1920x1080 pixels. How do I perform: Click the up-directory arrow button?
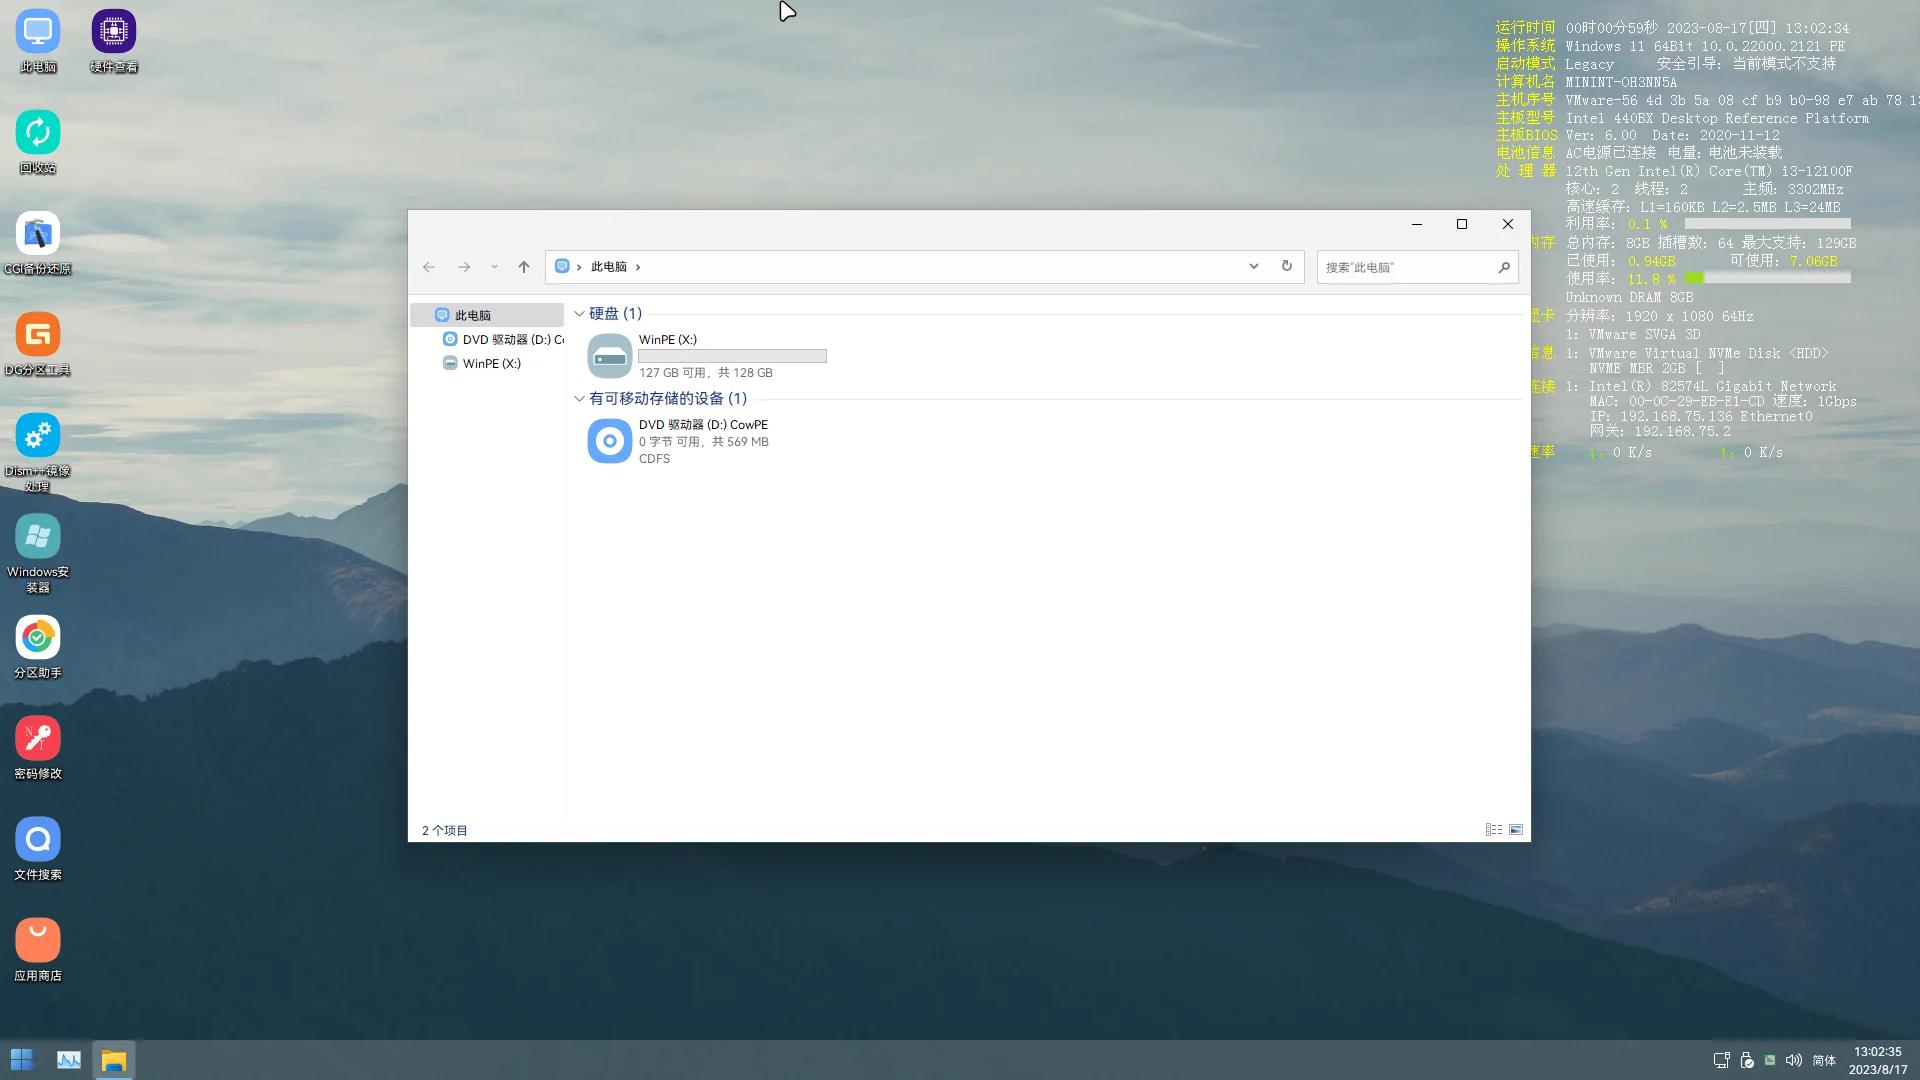524,267
